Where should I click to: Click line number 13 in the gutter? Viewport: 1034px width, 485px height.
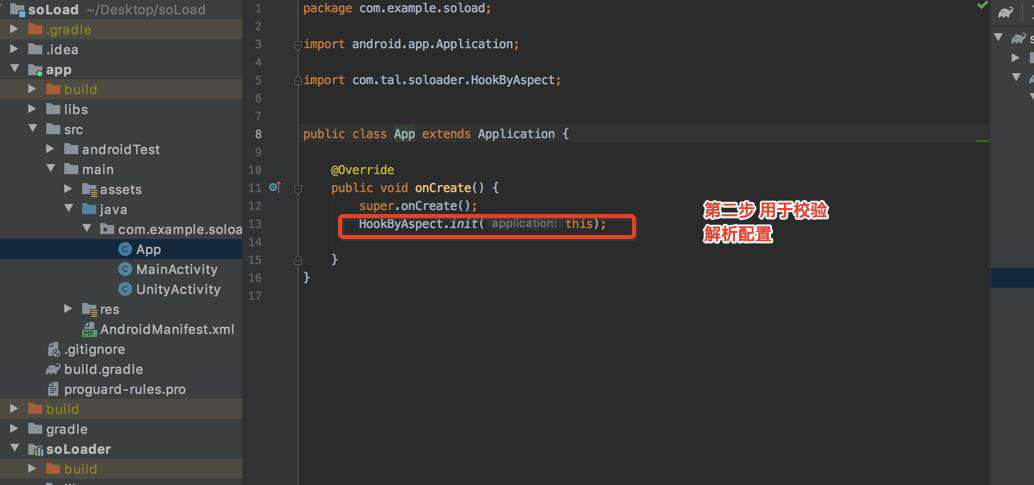click(255, 224)
